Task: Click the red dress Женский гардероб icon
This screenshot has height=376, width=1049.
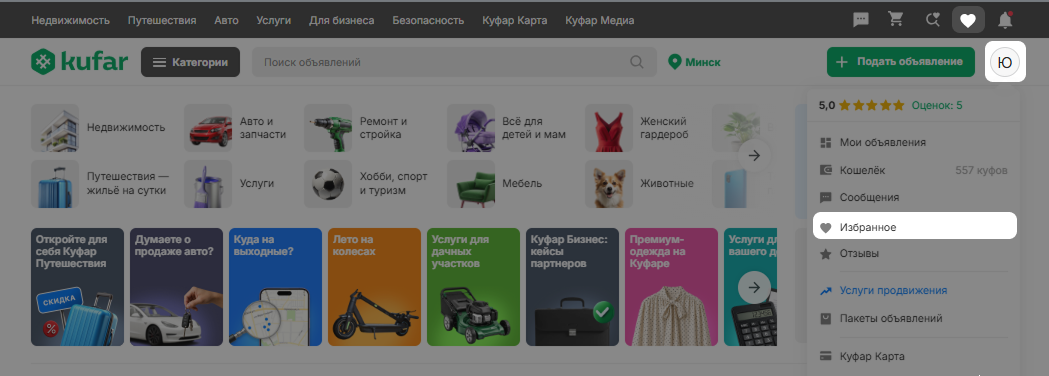Action: tap(609, 128)
